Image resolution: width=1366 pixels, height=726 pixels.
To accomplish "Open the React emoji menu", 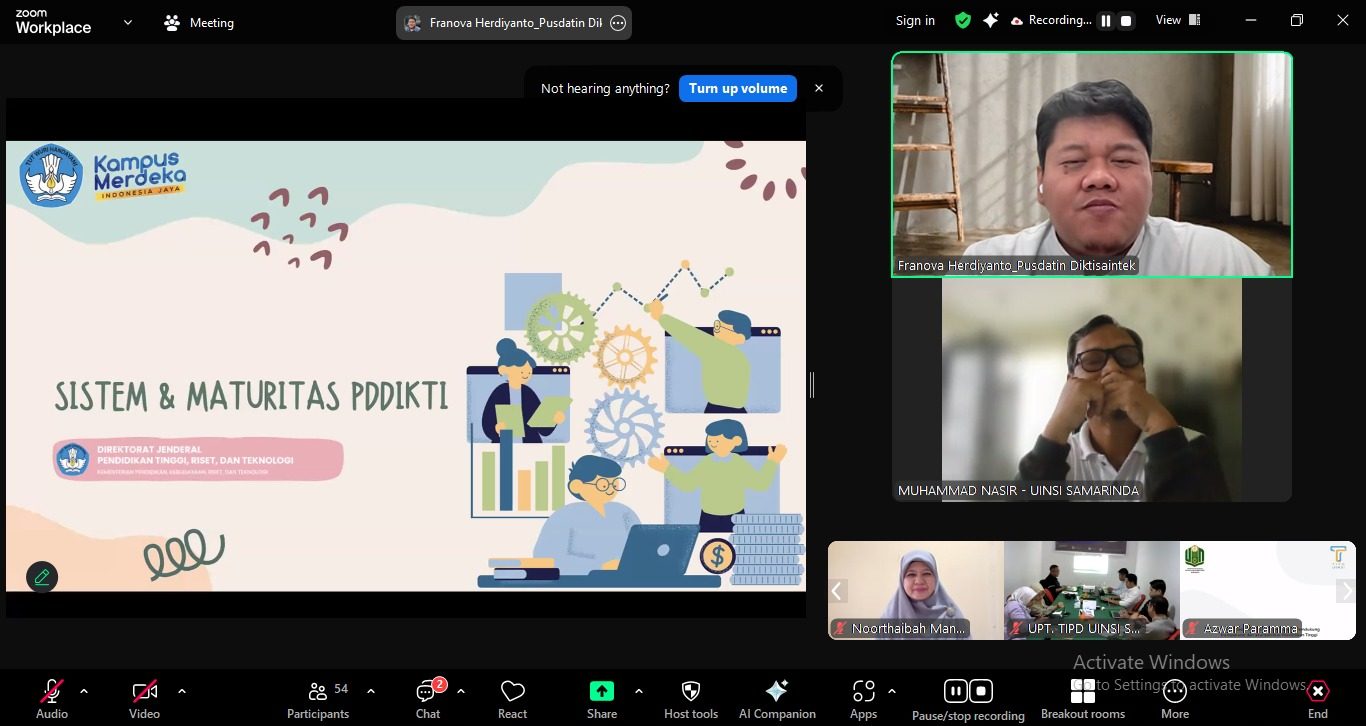I will click(513, 699).
